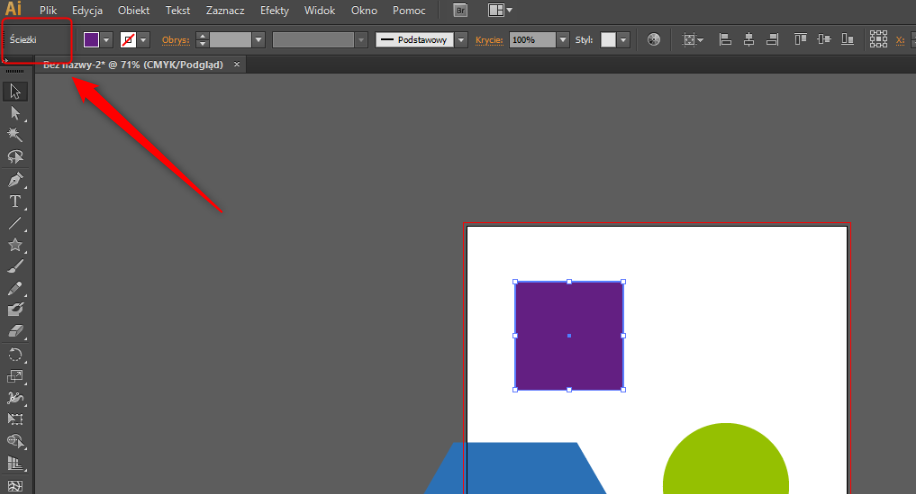Open the Widok menu

coord(320,11)
